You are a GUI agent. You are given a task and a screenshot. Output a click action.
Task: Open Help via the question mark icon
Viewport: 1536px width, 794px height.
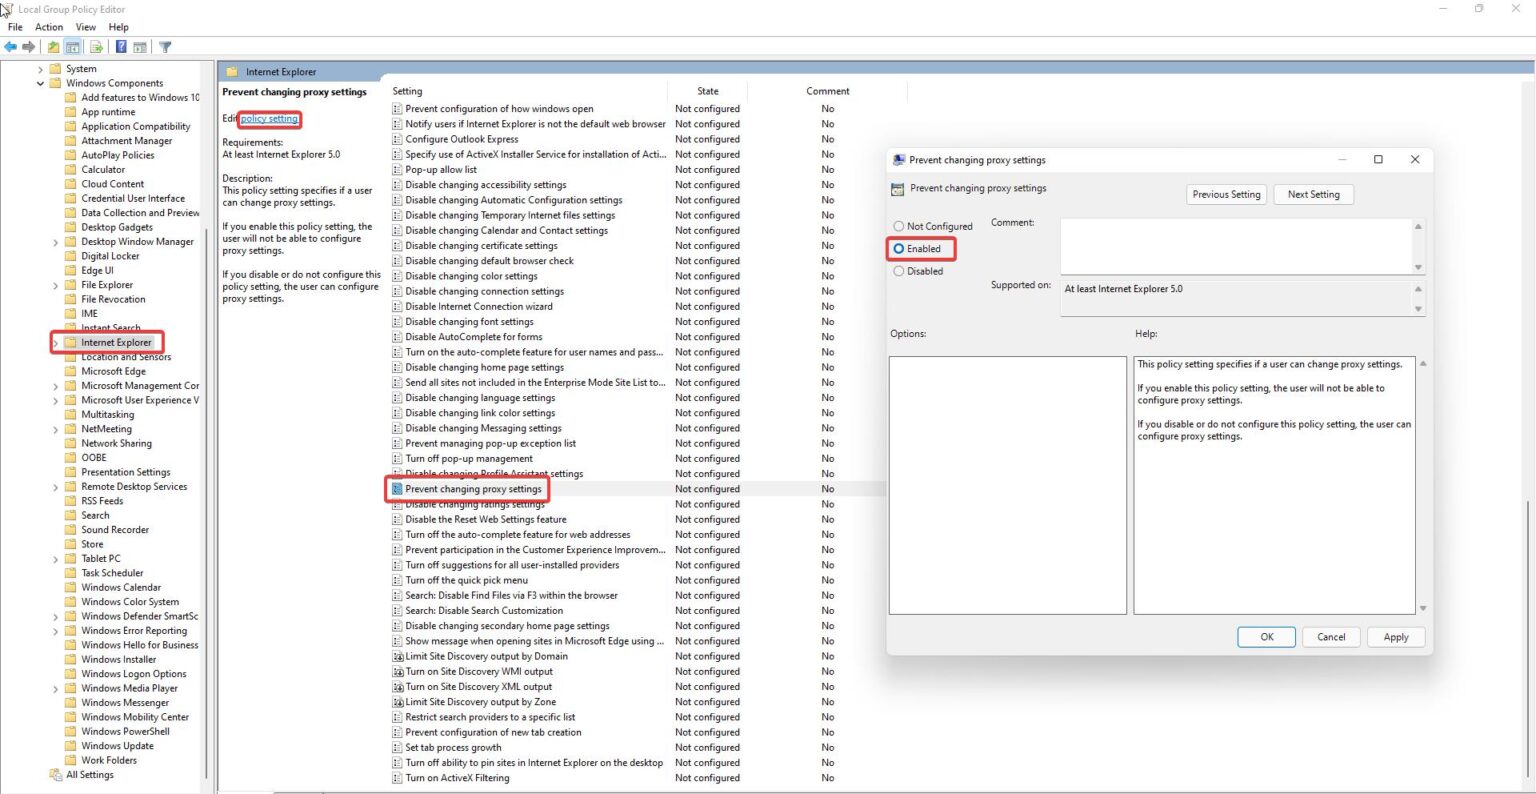point(120,46)
